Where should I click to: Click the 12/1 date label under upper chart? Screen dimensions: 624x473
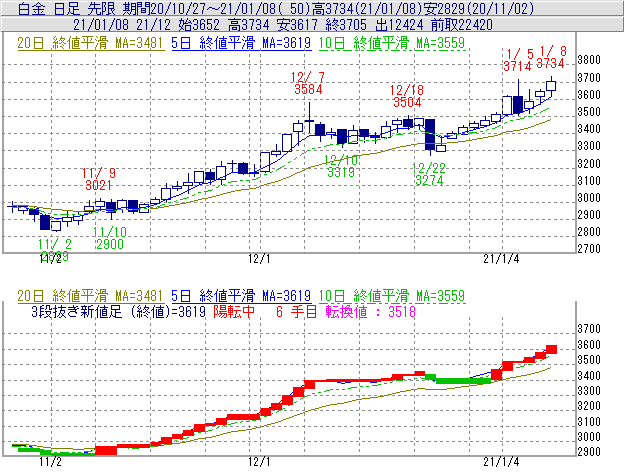coord(259,259)
